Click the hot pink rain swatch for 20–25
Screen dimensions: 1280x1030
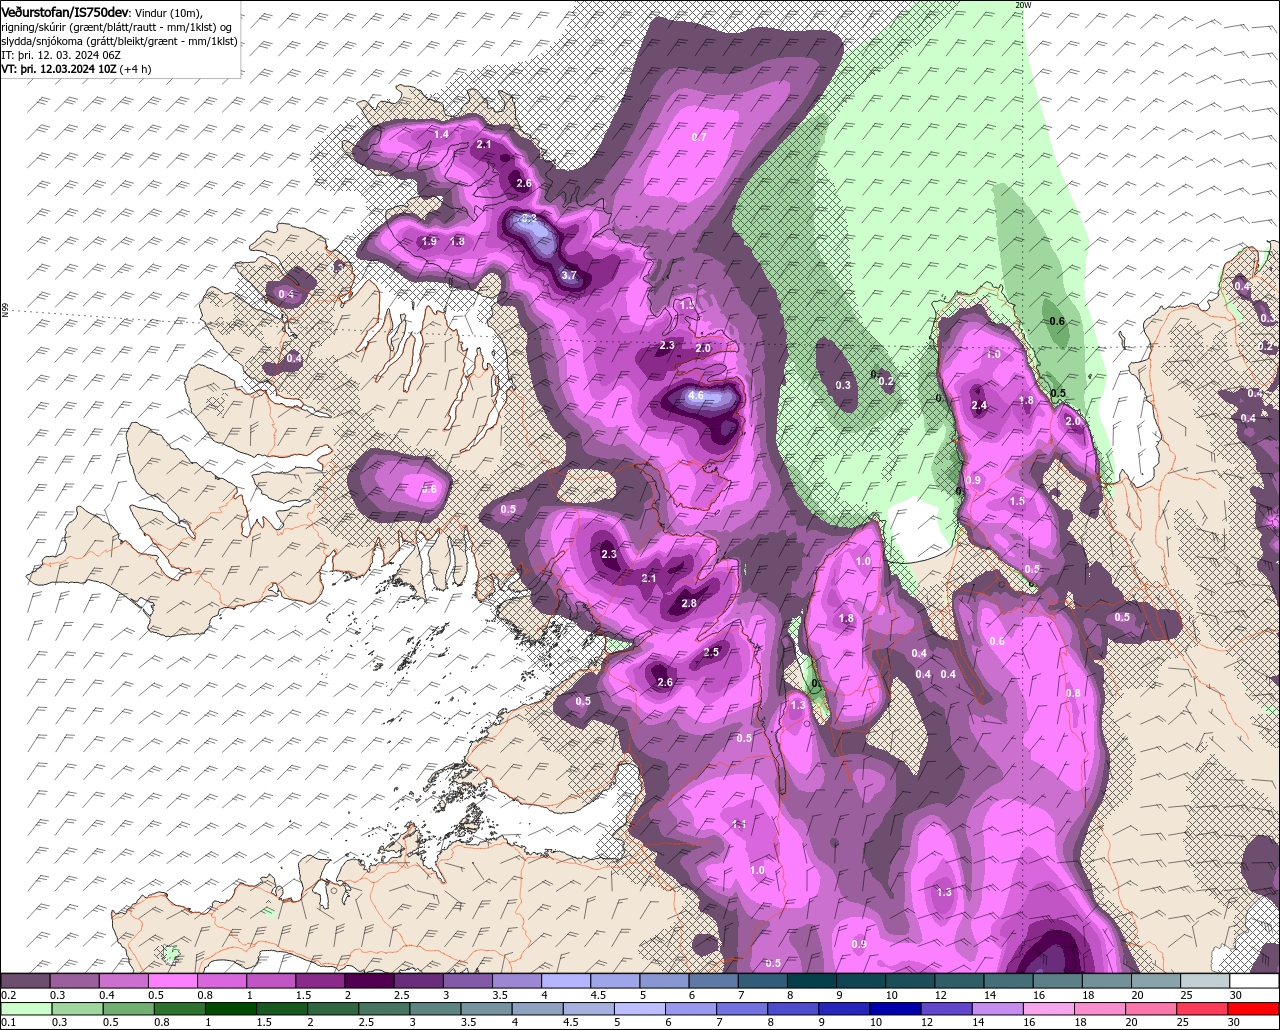click(x=1154, y=1008)
